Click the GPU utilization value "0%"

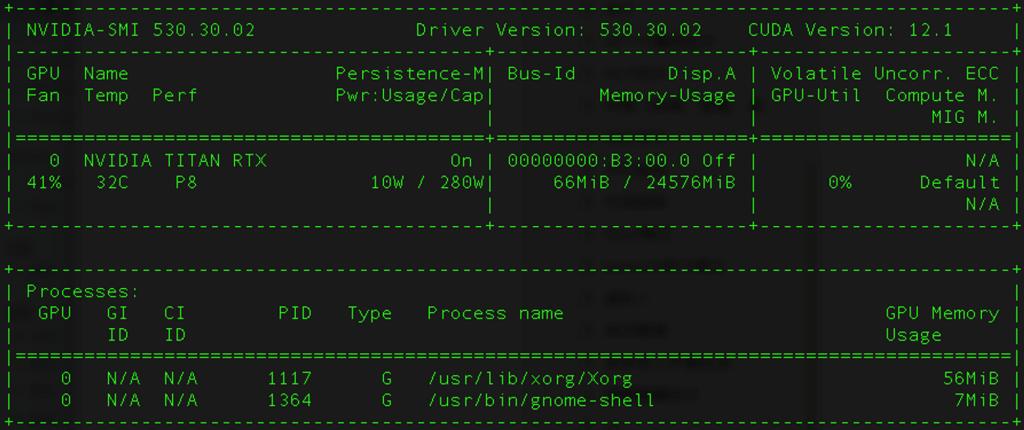(x=840, y=182)
